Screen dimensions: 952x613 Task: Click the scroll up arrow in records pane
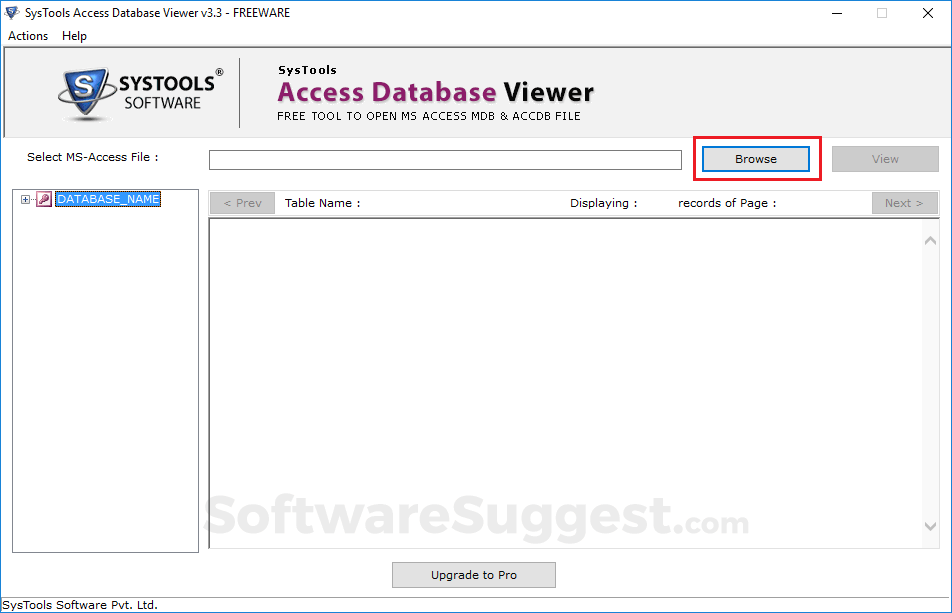pos(930,241)
